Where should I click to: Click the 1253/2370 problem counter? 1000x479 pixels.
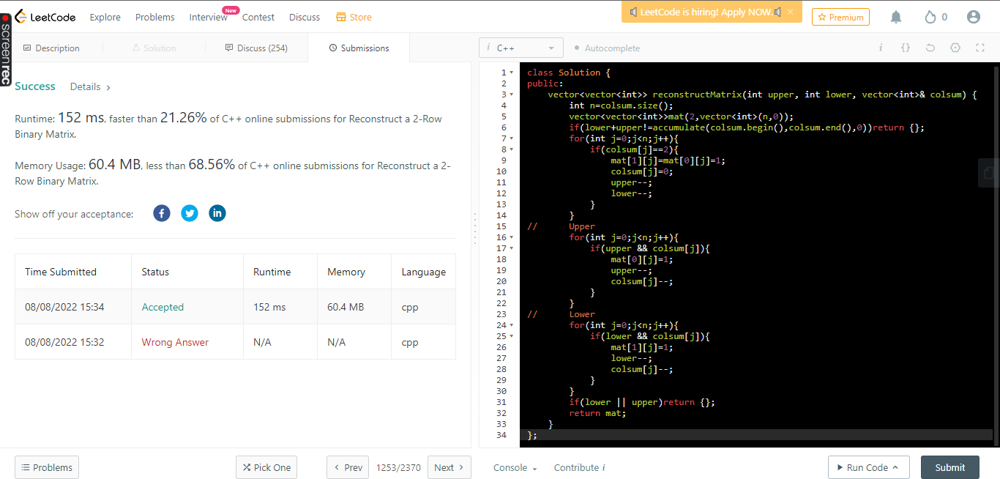click(399, 468)
